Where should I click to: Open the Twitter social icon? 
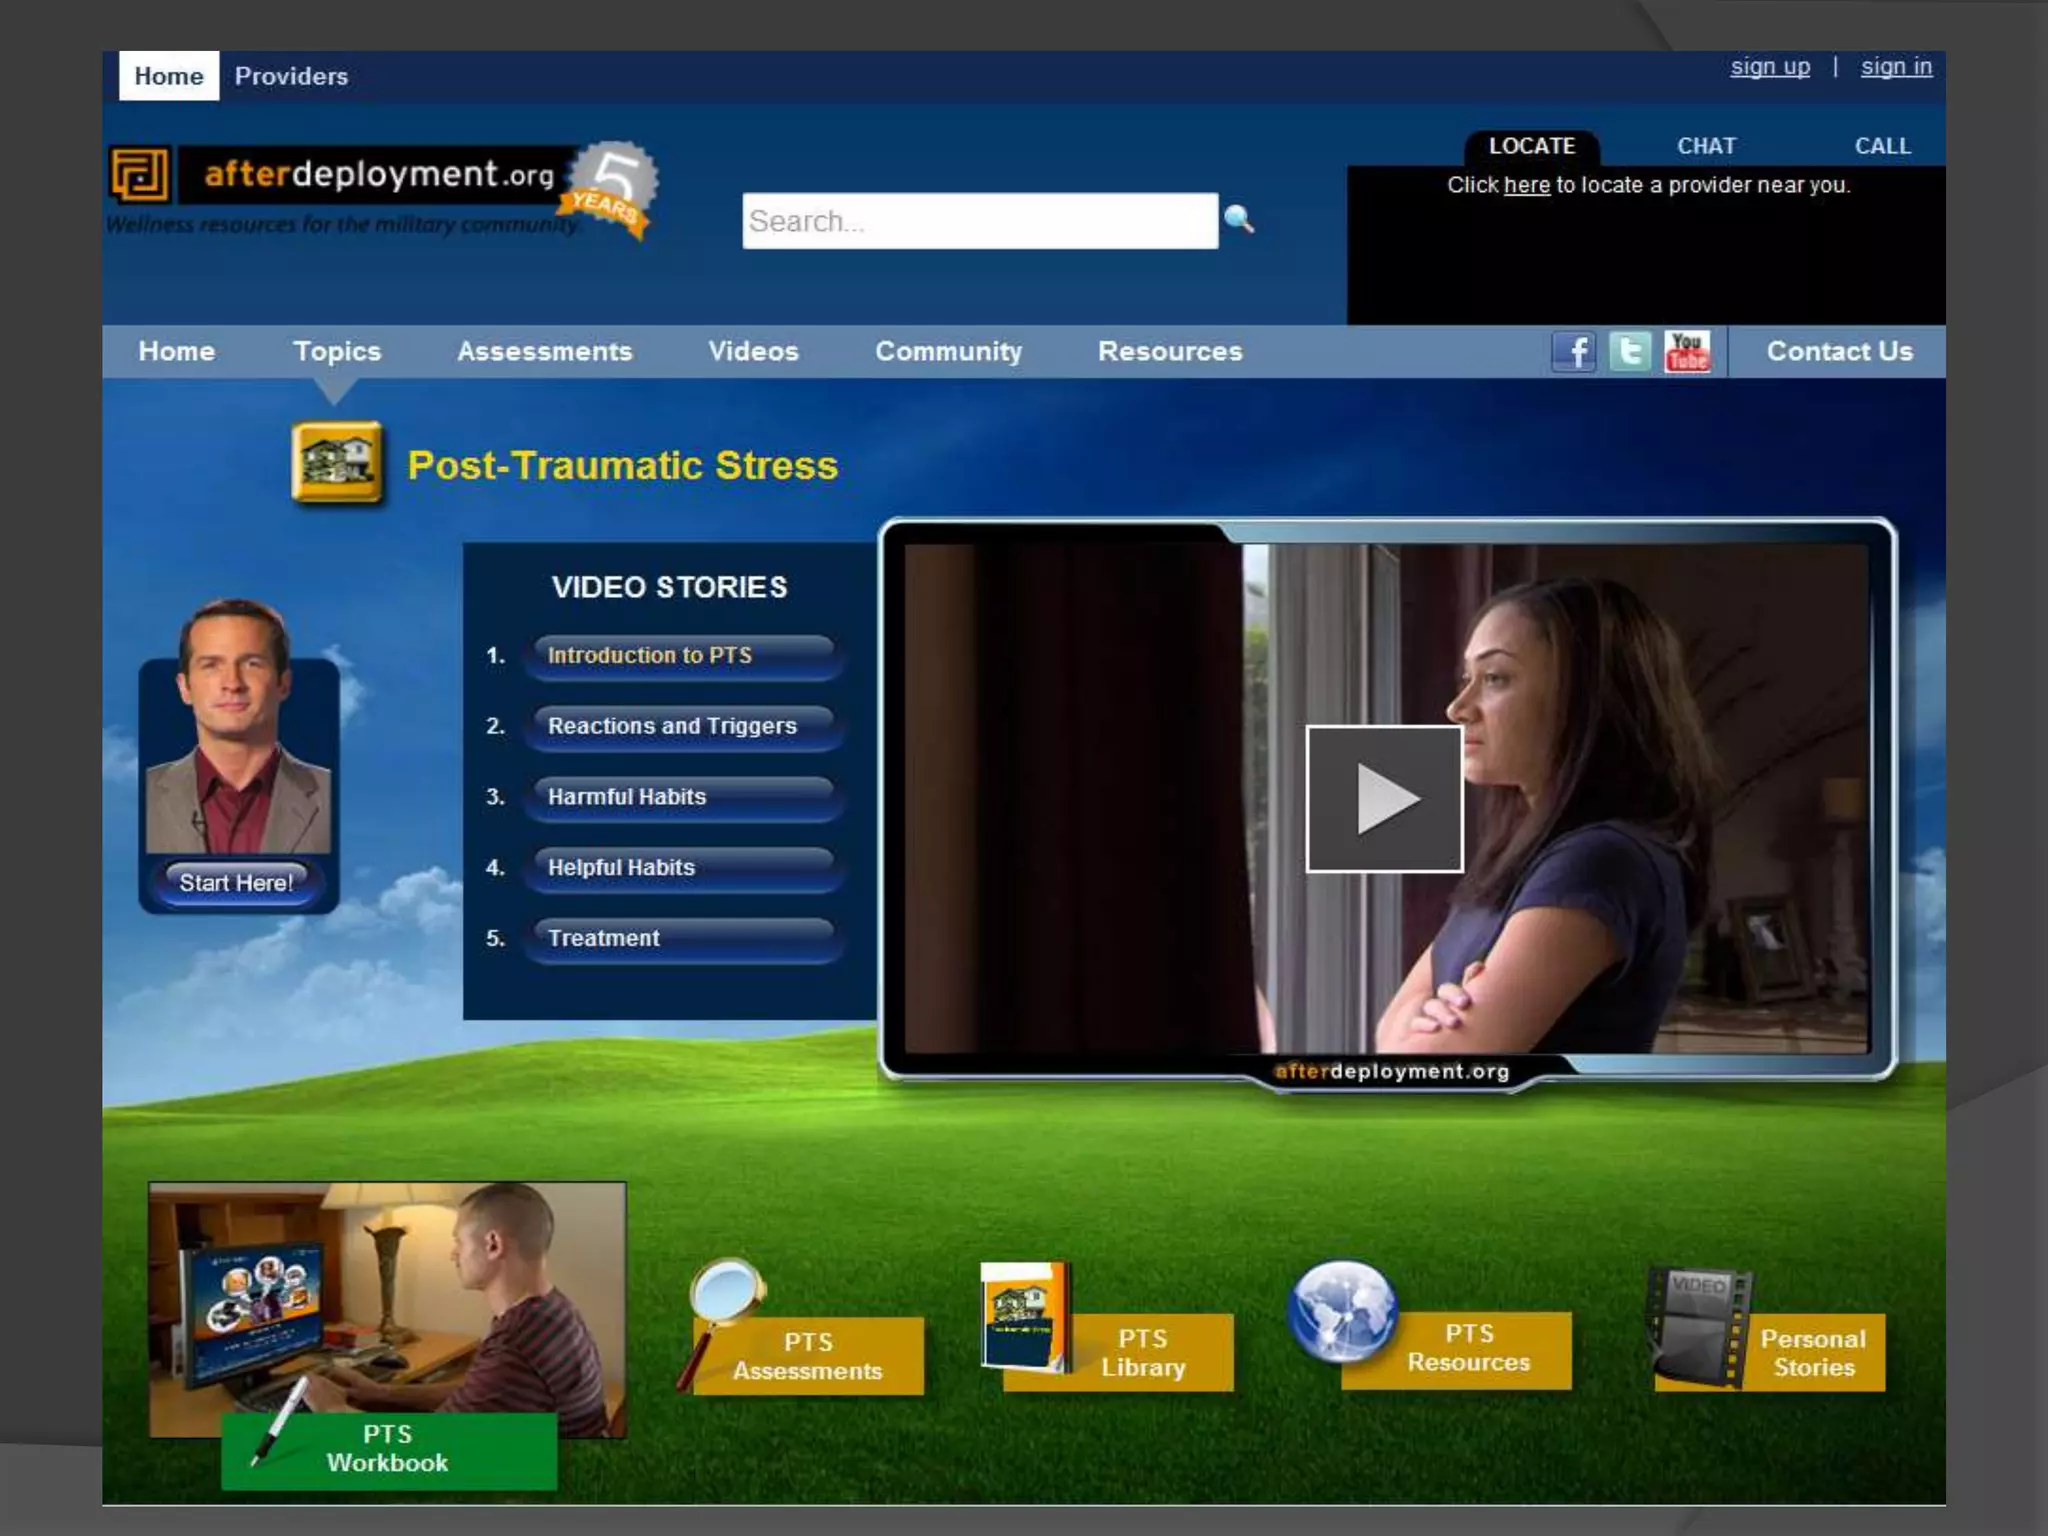click(x=1630, y=352)
